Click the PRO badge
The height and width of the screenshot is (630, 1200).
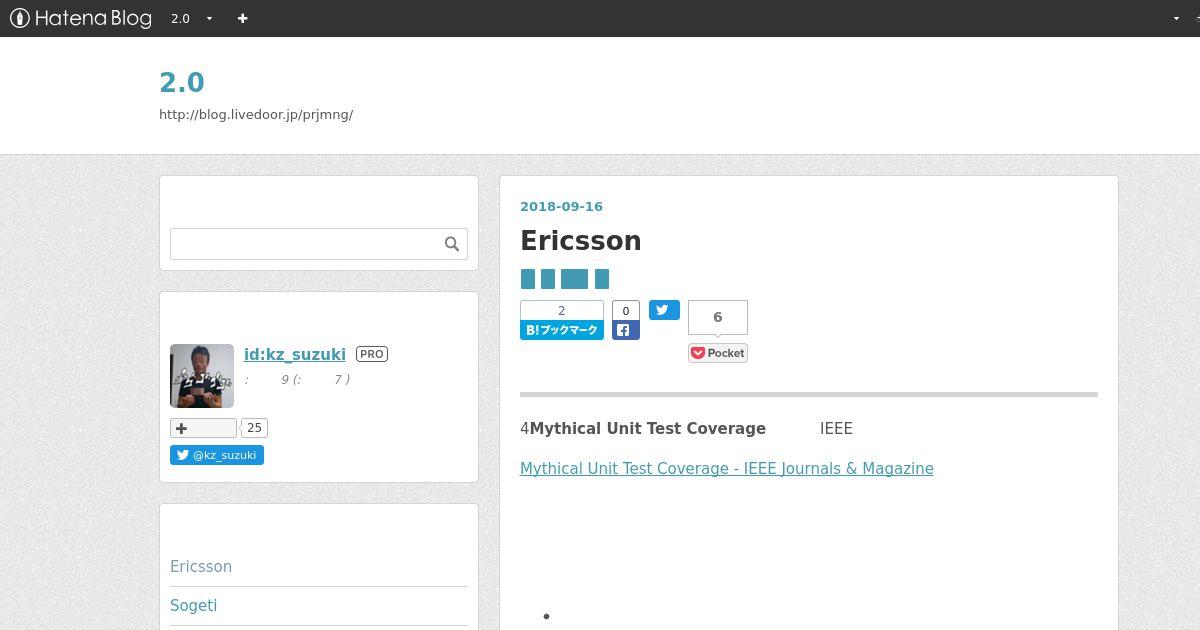[x=372, y=354]
